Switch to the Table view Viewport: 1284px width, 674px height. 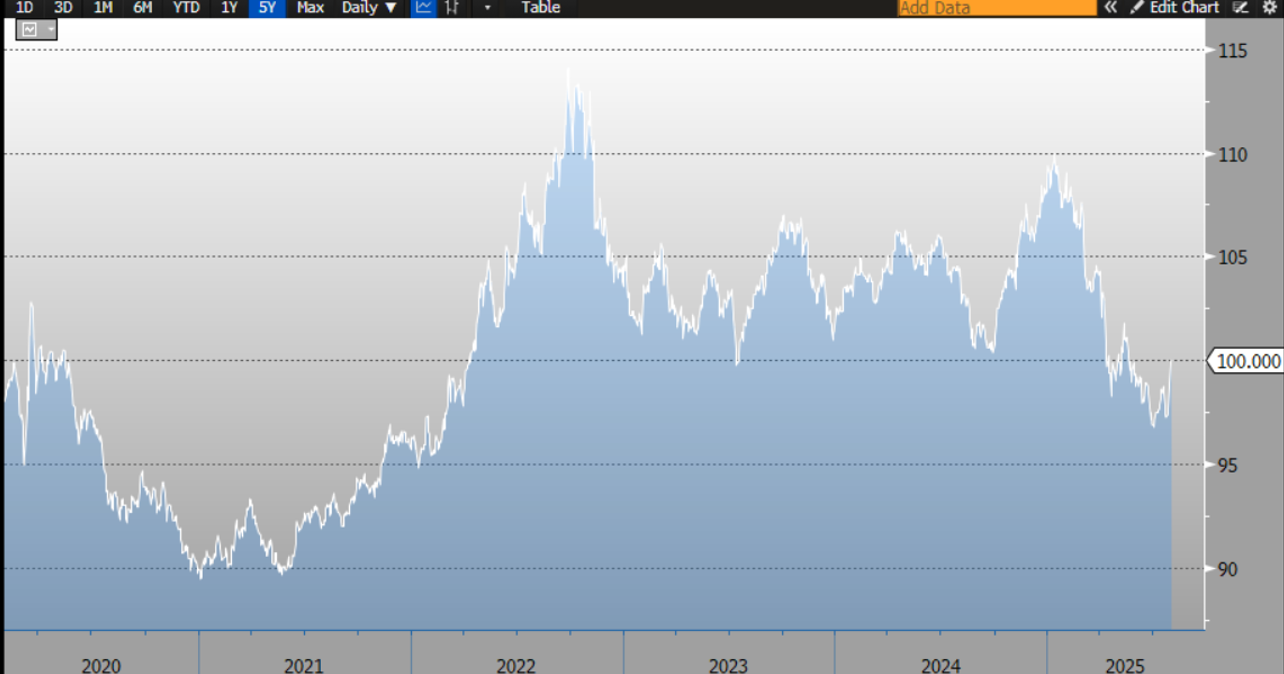click(x=540, y=7)
